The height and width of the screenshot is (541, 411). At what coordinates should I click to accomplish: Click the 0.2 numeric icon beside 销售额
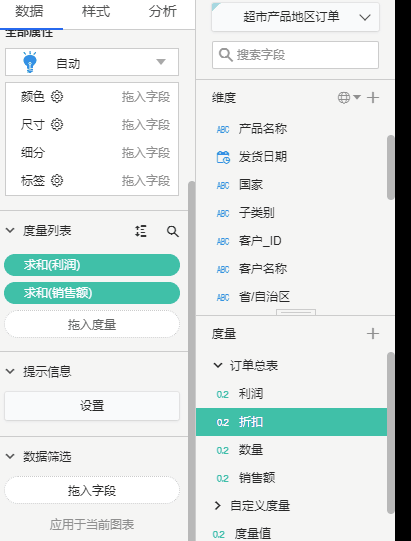coord(223,479)
